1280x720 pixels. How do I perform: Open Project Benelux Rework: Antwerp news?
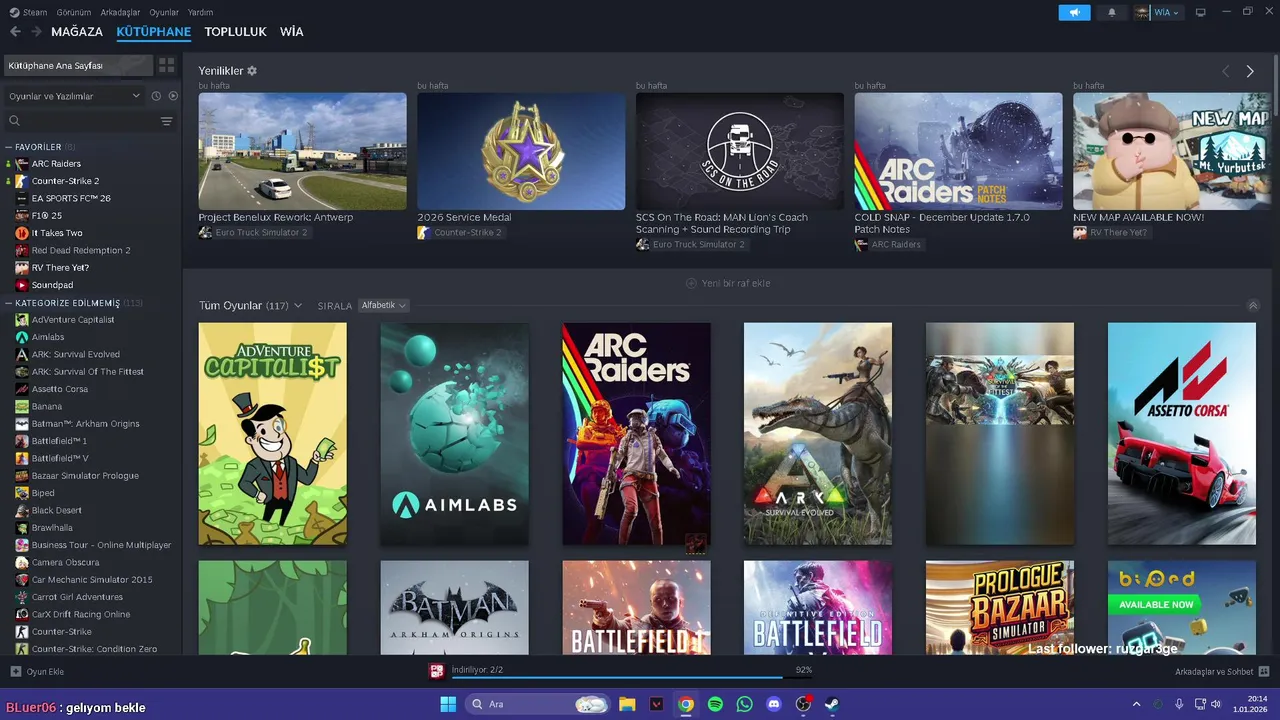coord(303,151)
